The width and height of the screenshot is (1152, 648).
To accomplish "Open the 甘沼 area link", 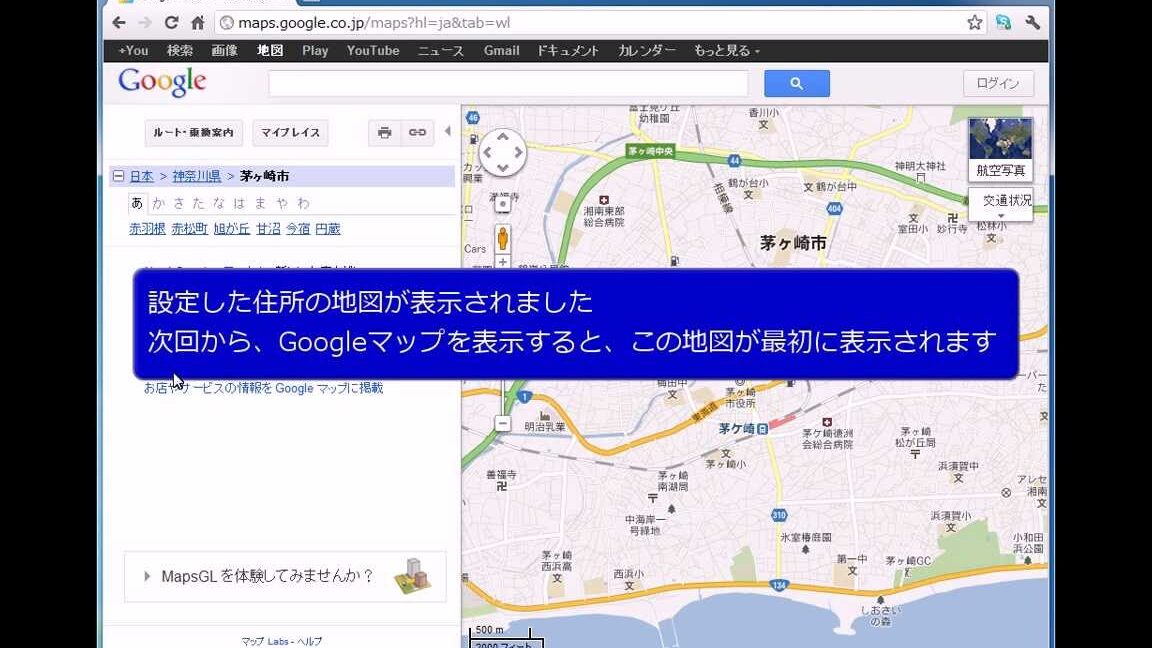I will [268, 228].
